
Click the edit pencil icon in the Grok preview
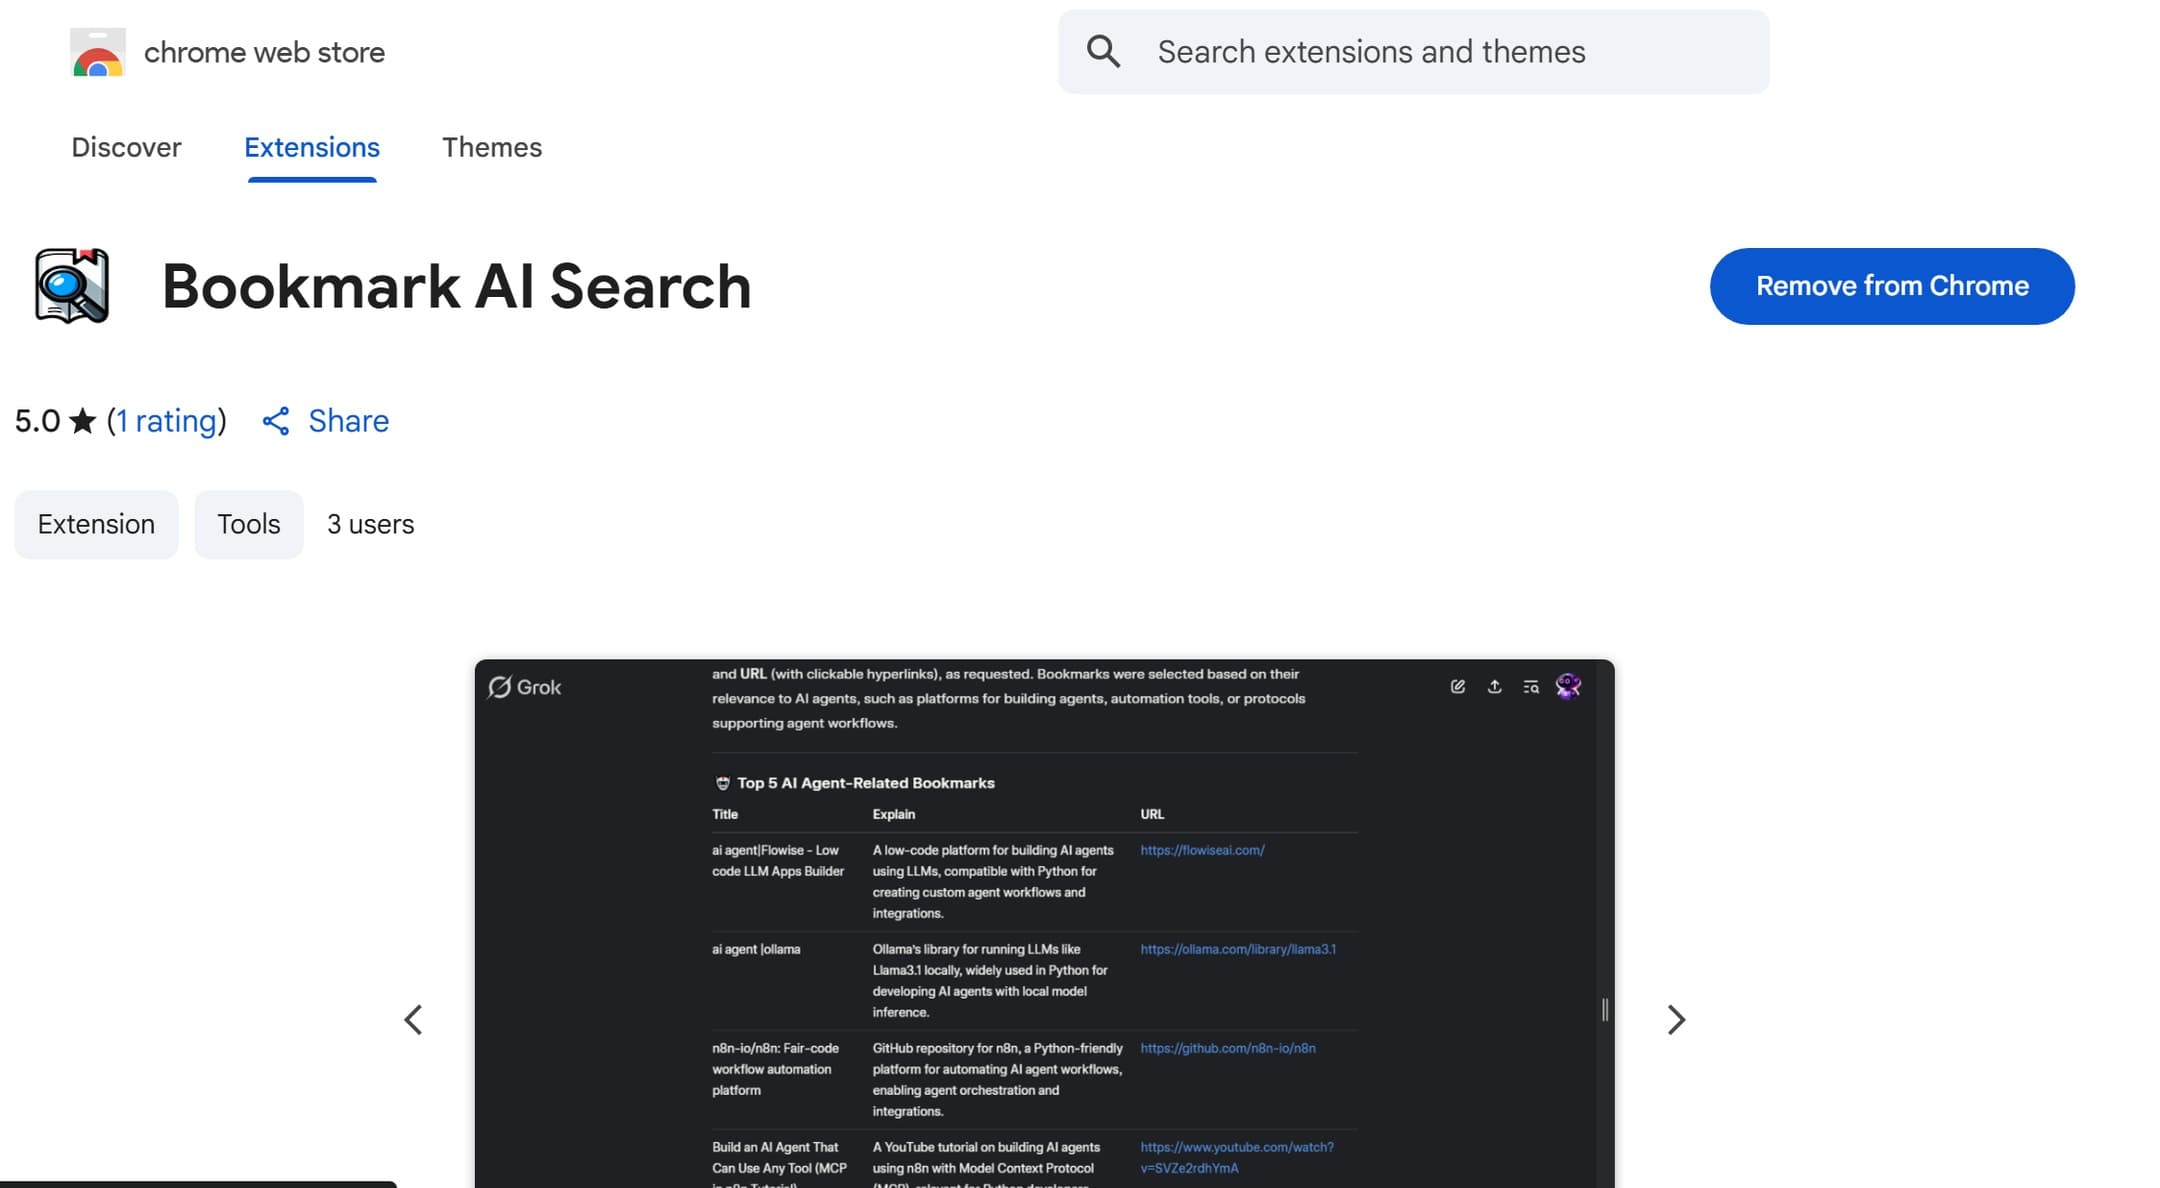pos(1458,686)
